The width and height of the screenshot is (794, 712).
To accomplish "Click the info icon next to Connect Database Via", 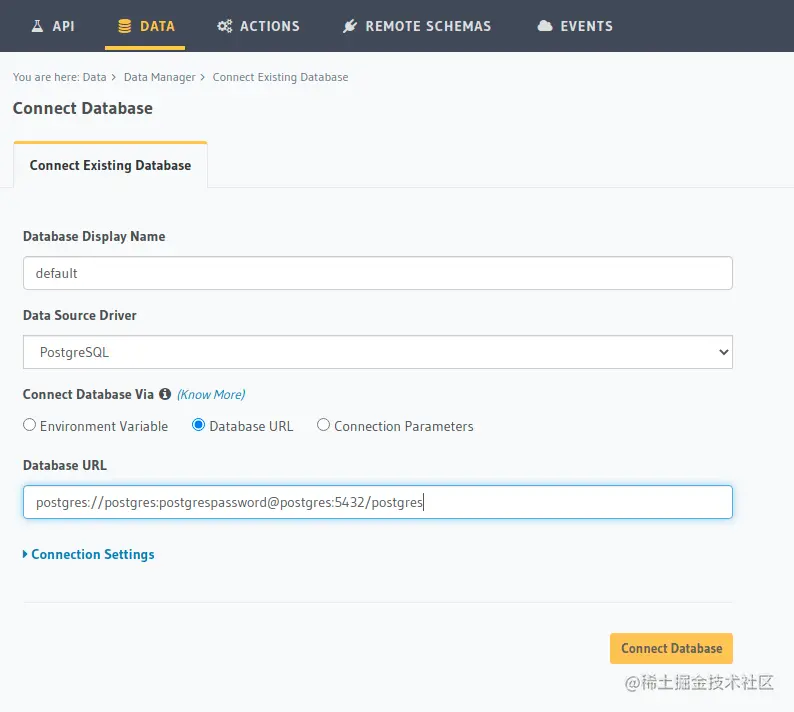I will (165, 394).
